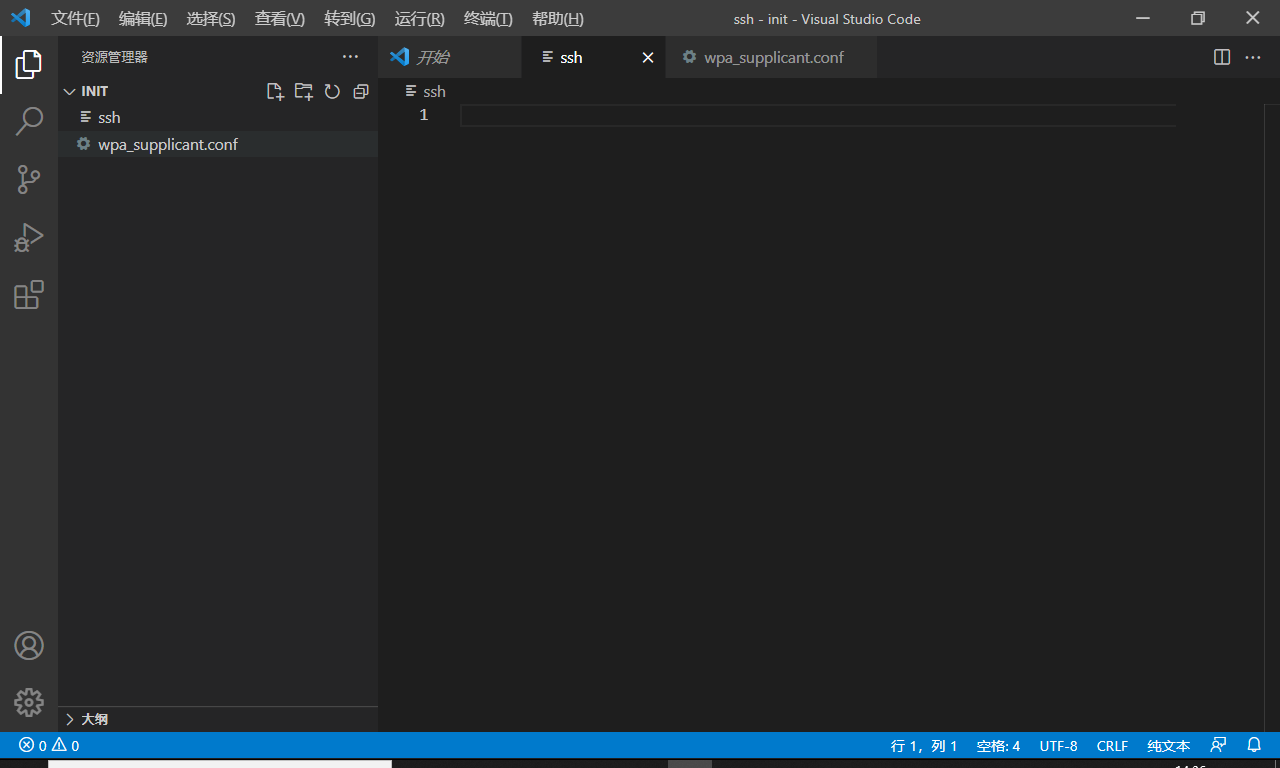
Task: Click the ssh breadcrumb above editor
Action: [x=426, y=91]
